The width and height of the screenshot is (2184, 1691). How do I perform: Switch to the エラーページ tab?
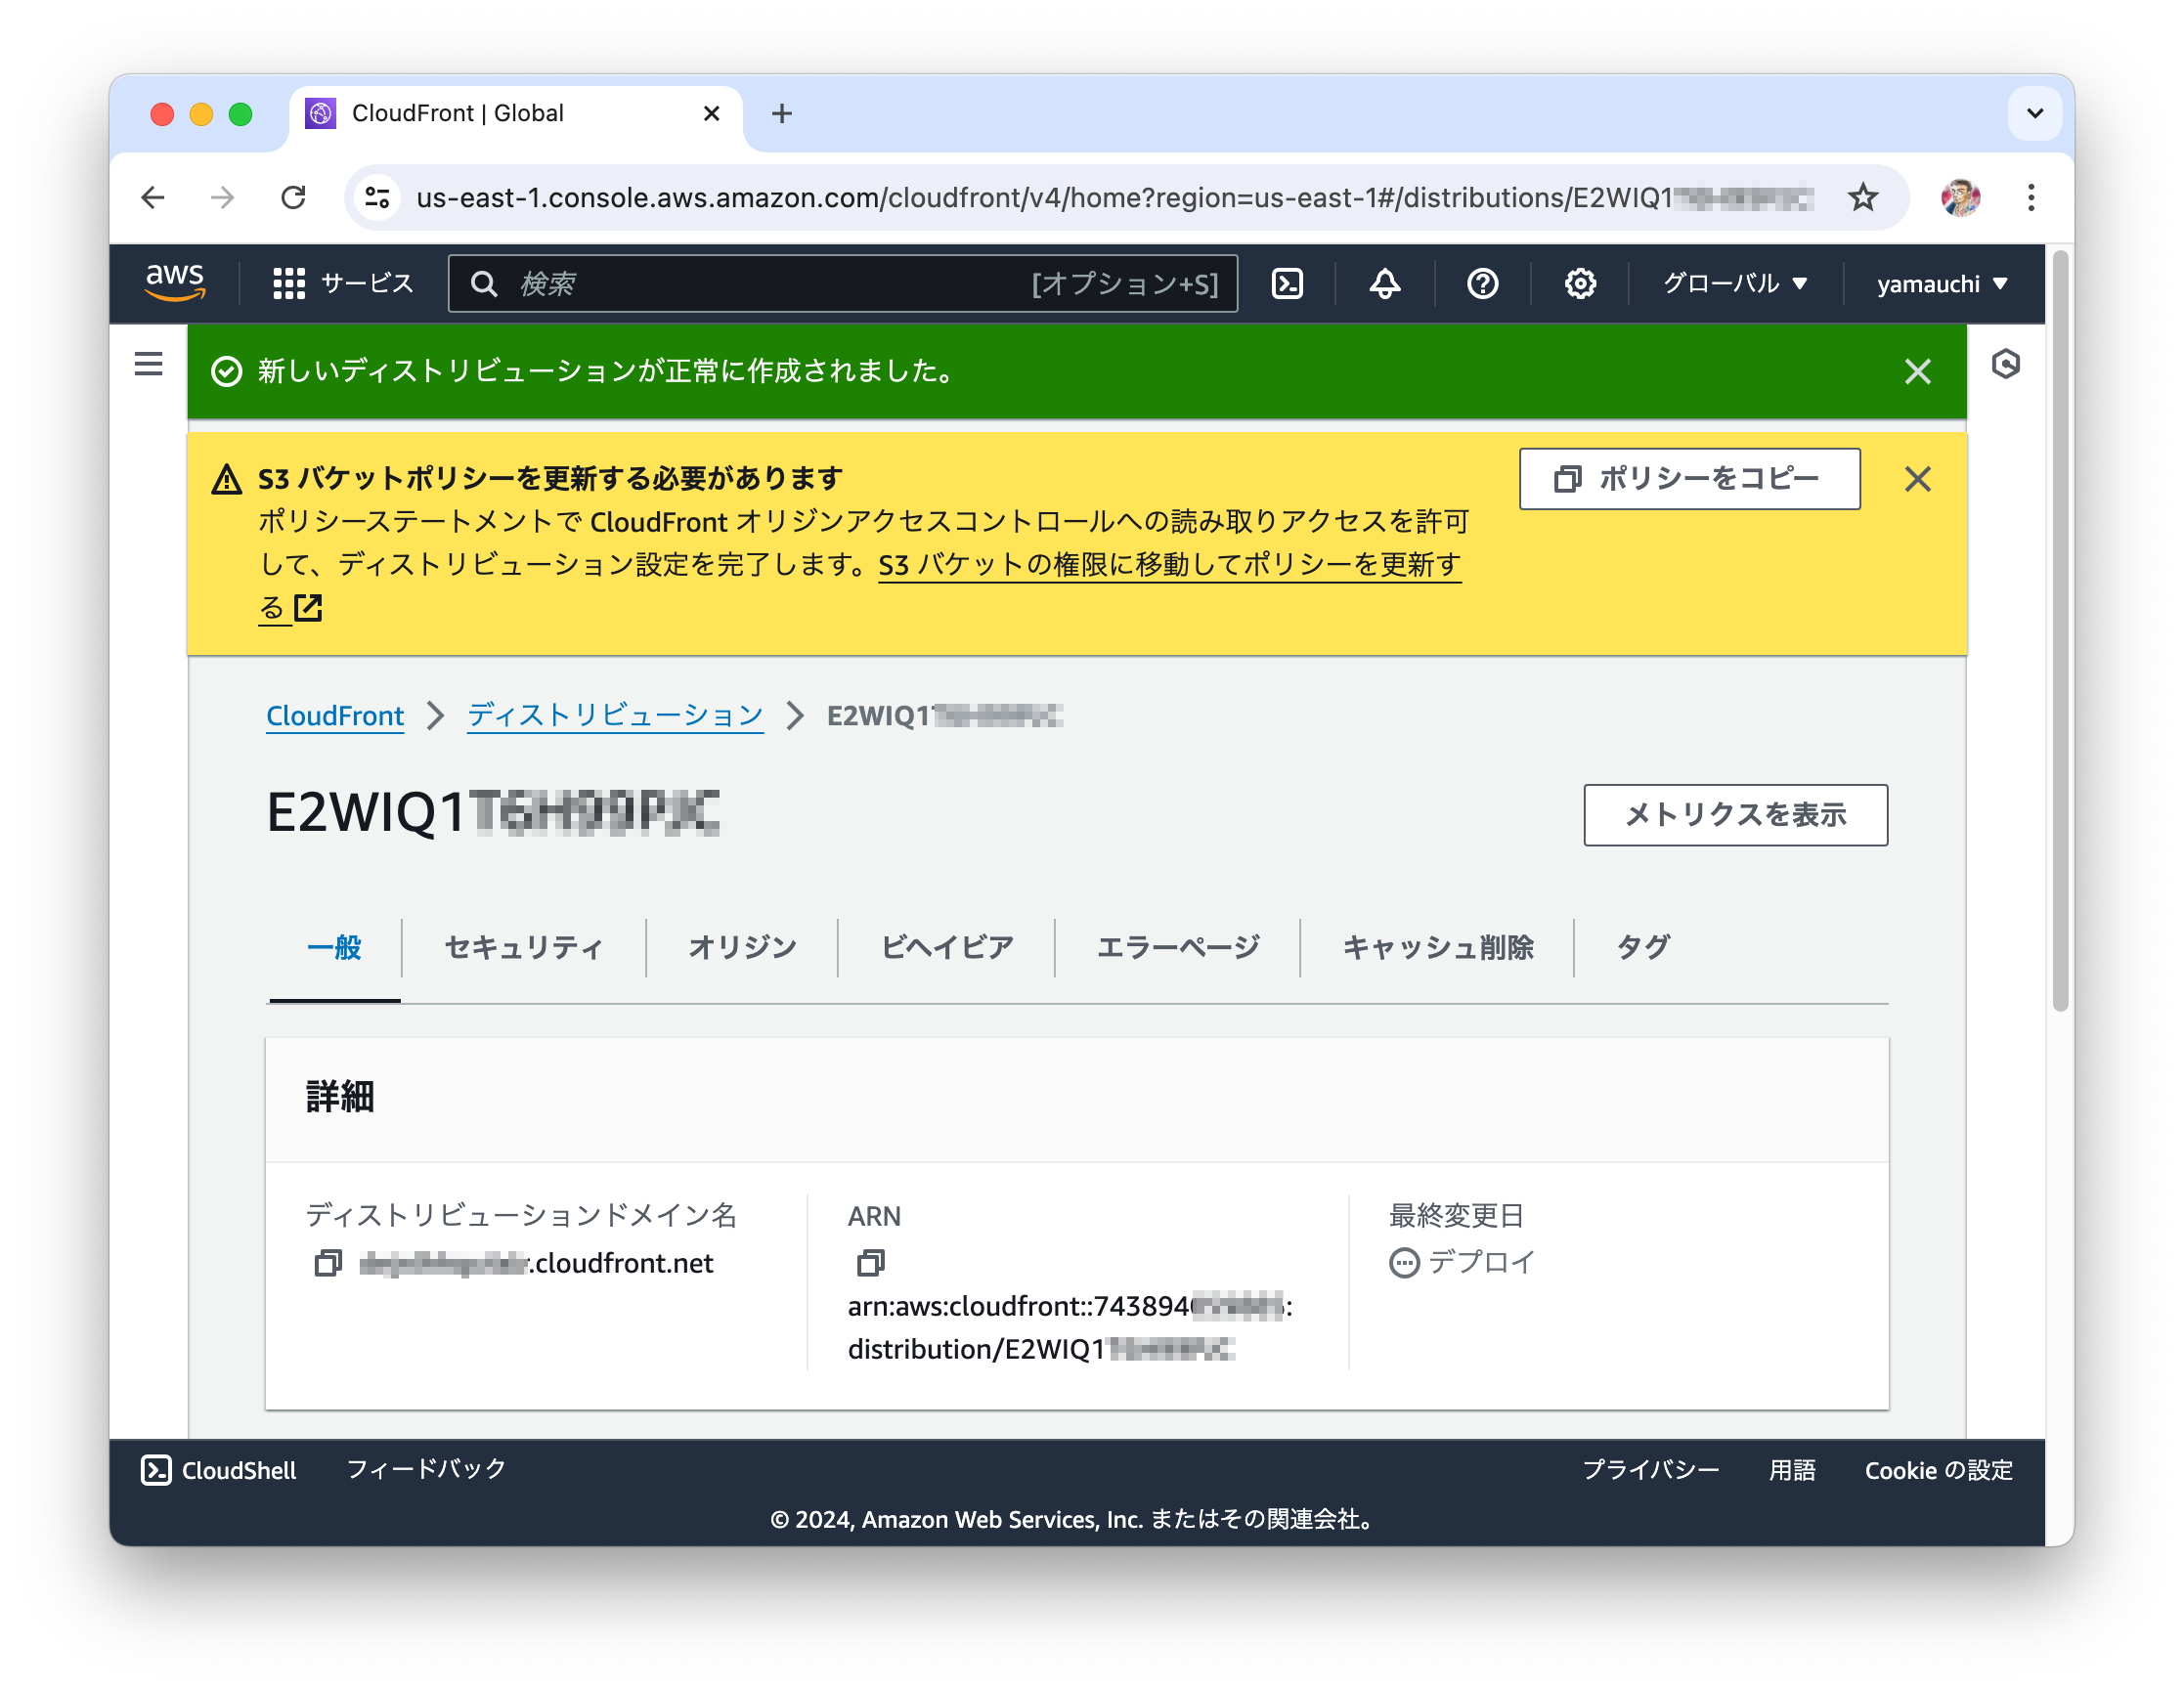(x=1177, y=947)
